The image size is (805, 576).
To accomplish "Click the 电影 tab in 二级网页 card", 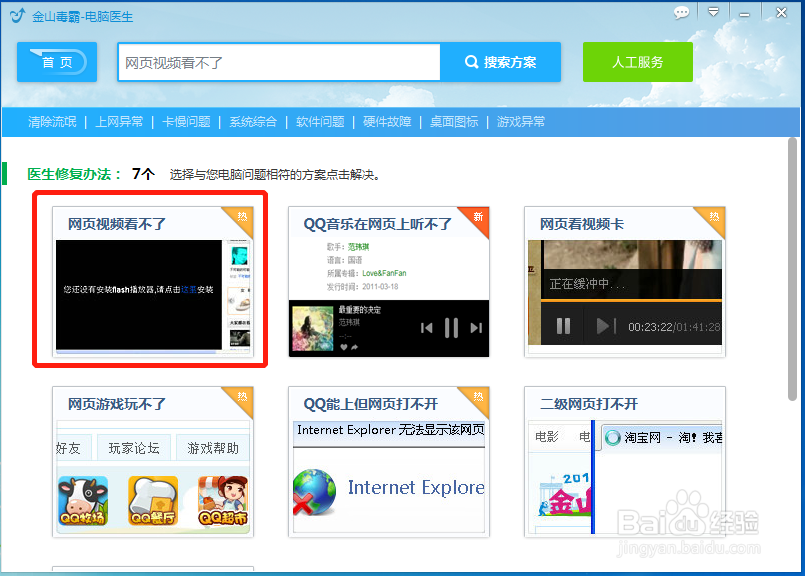I will click(x=546, y=437).
